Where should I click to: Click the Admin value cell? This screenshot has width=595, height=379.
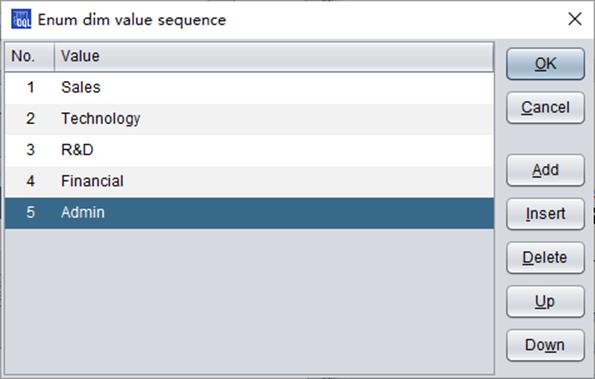274,212
